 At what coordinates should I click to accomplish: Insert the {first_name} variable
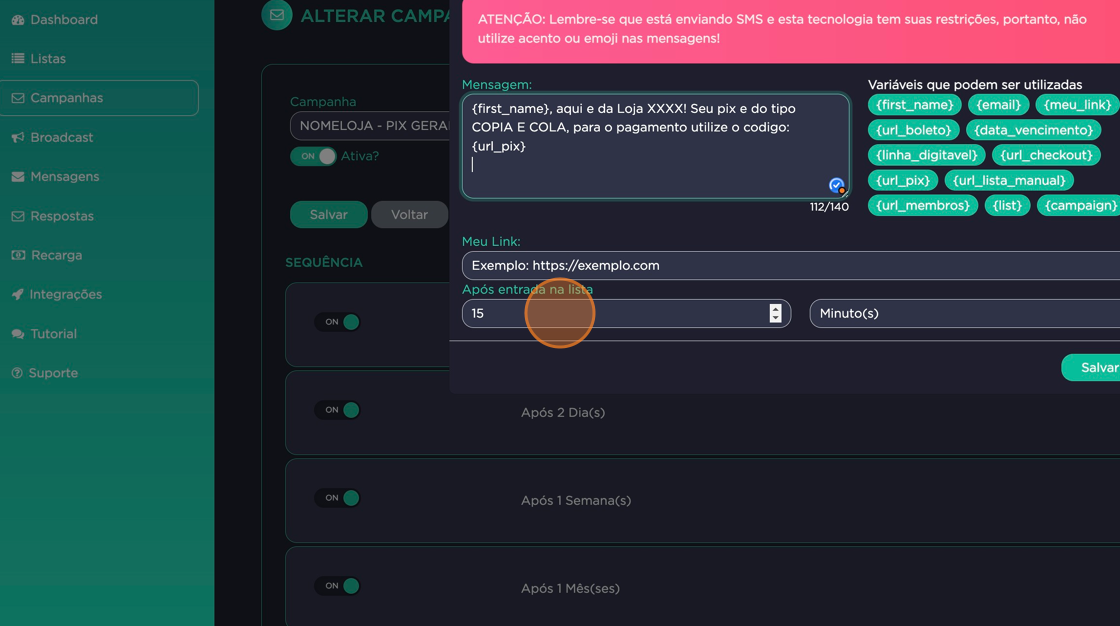(914, 105)
